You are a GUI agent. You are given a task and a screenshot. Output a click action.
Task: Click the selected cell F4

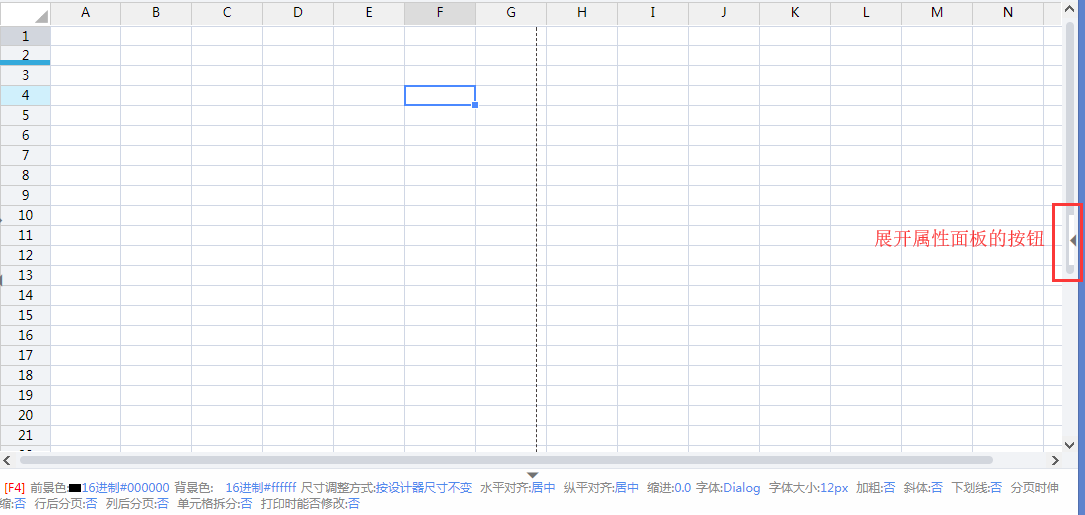[440, 95]
